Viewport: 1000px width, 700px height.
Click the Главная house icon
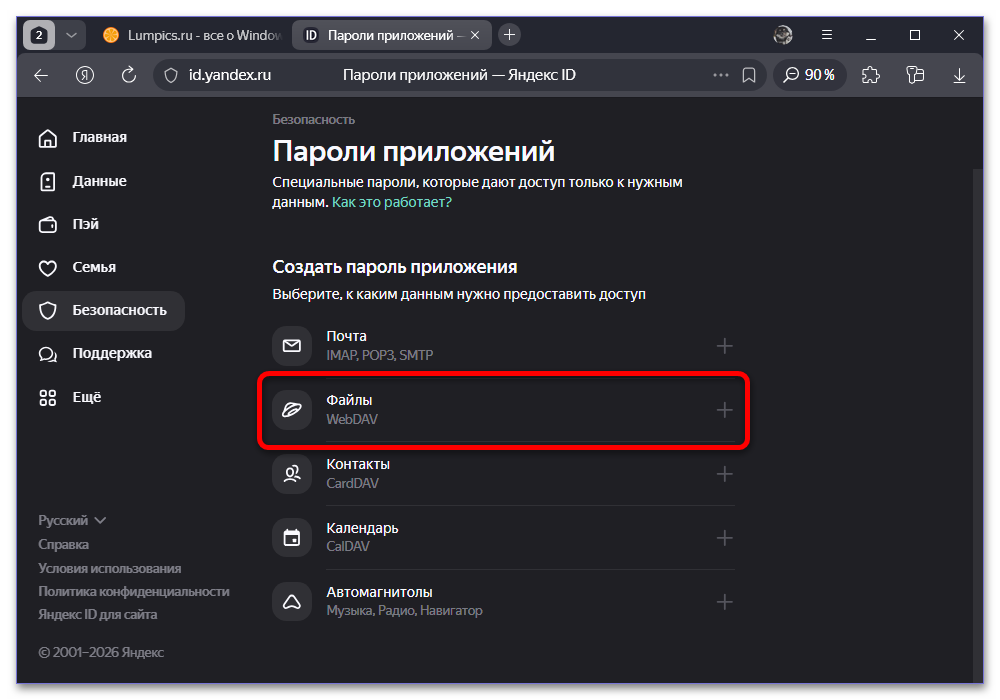click(x=48, y=138)
